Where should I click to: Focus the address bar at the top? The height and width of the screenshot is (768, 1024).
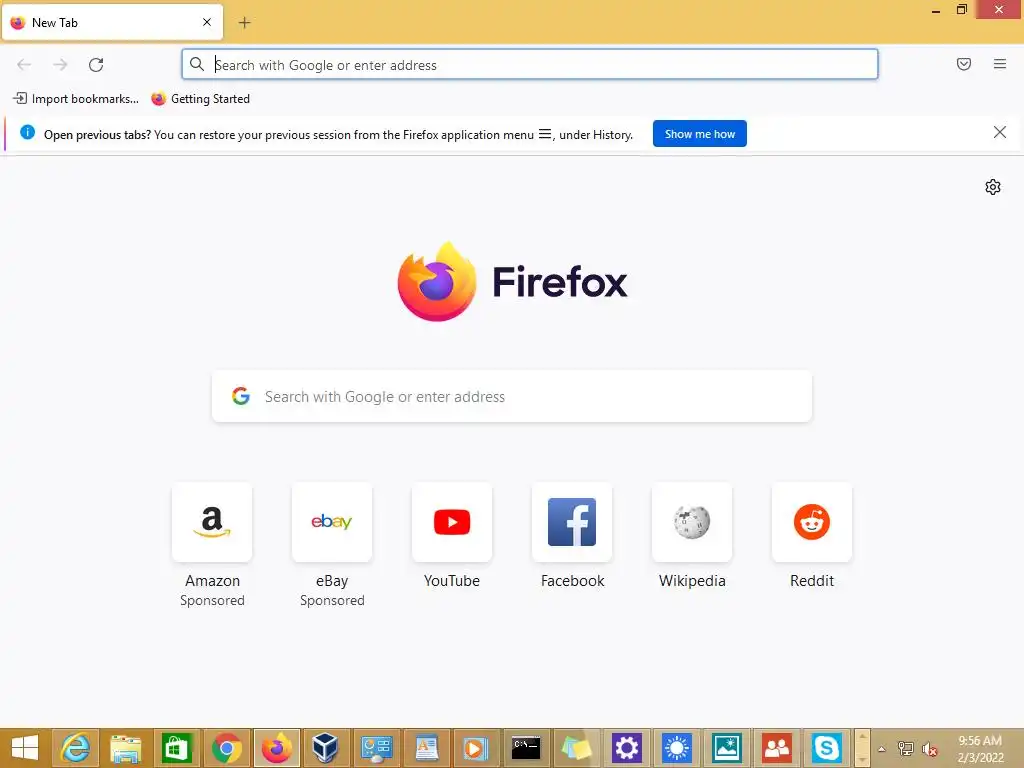[x=530, y=65]
